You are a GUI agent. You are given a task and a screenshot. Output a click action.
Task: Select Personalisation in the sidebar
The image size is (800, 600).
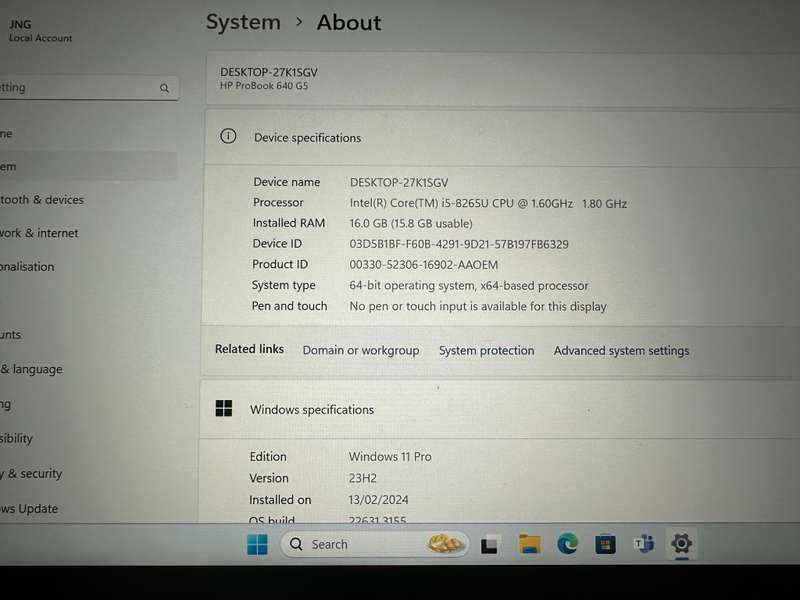tap(88, 266)
